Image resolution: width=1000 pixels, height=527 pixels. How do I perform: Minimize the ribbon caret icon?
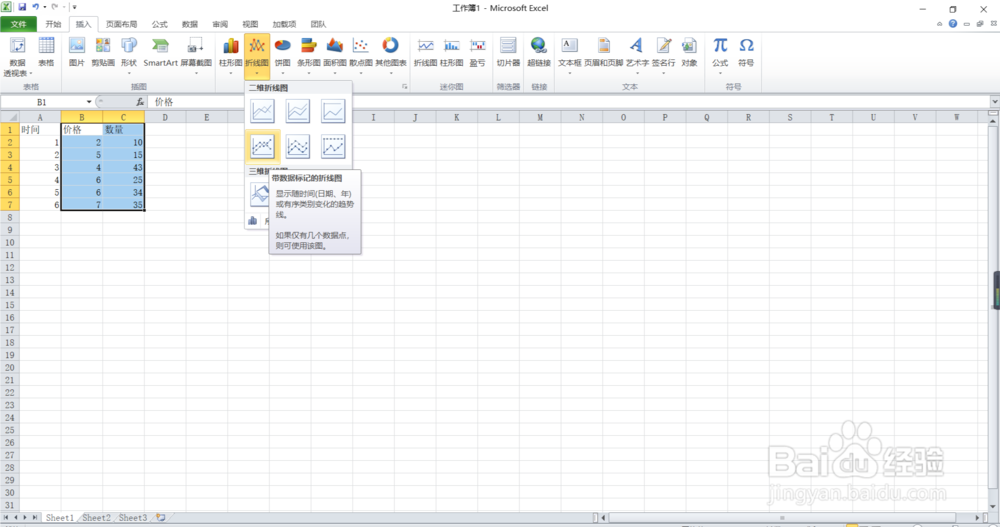coord(939,24)
